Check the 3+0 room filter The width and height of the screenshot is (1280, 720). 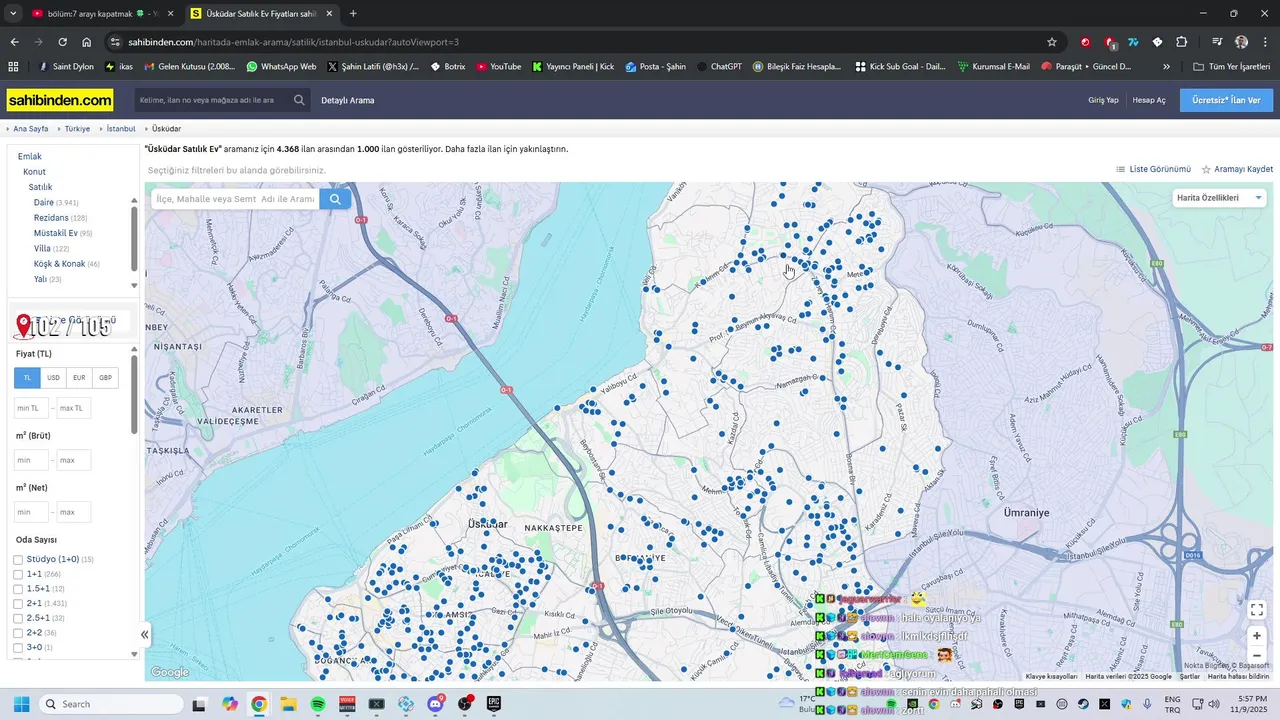point(18,648)
